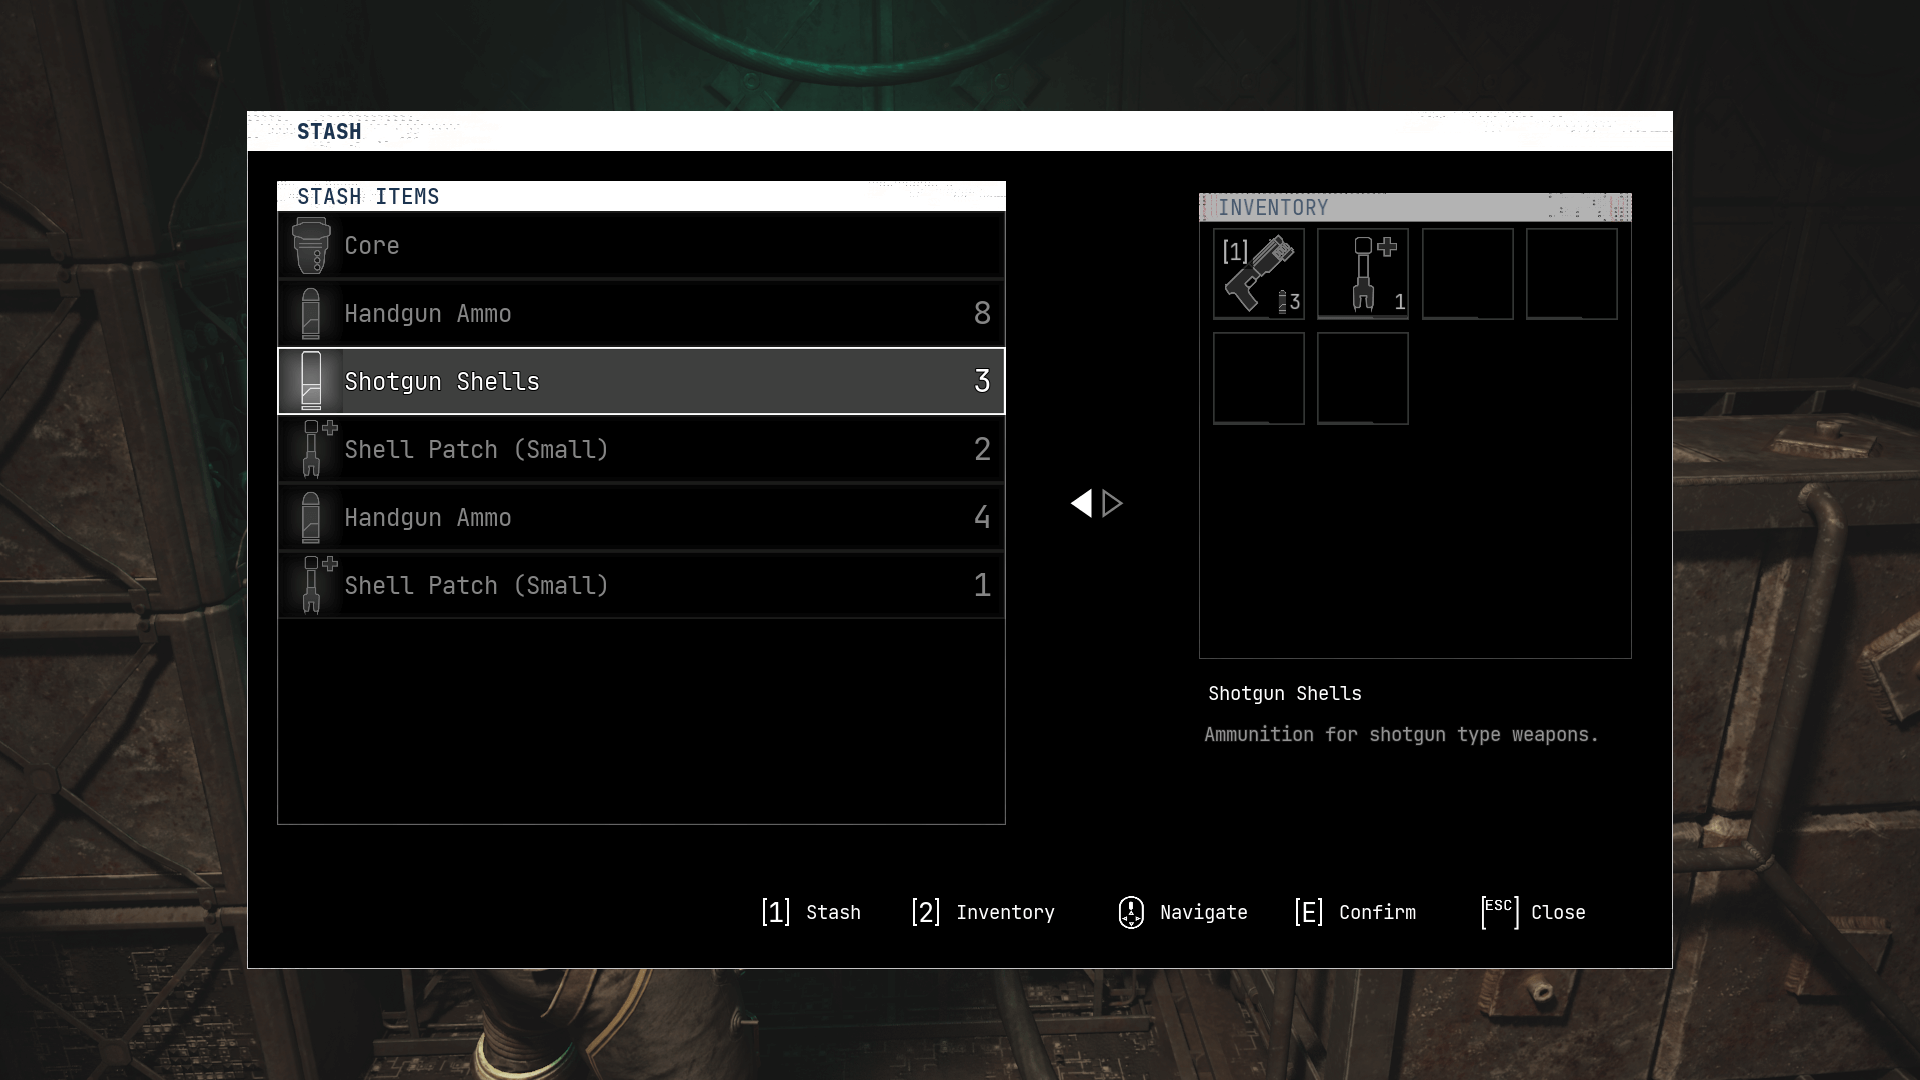Select the Core item icon
This screenshot has height=1080, width=1920.
pyautogui.click(x=311, y=245)
